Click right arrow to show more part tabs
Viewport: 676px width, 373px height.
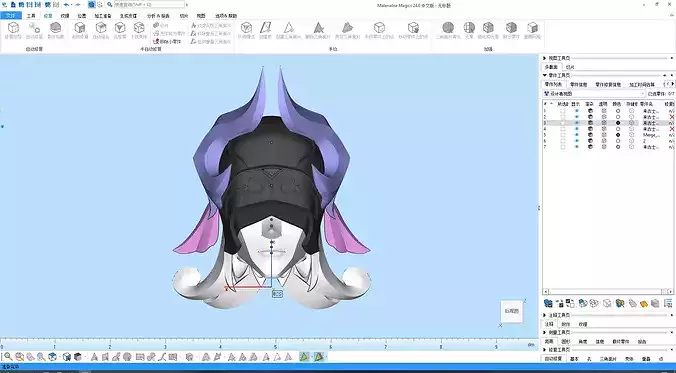[673, 84]
